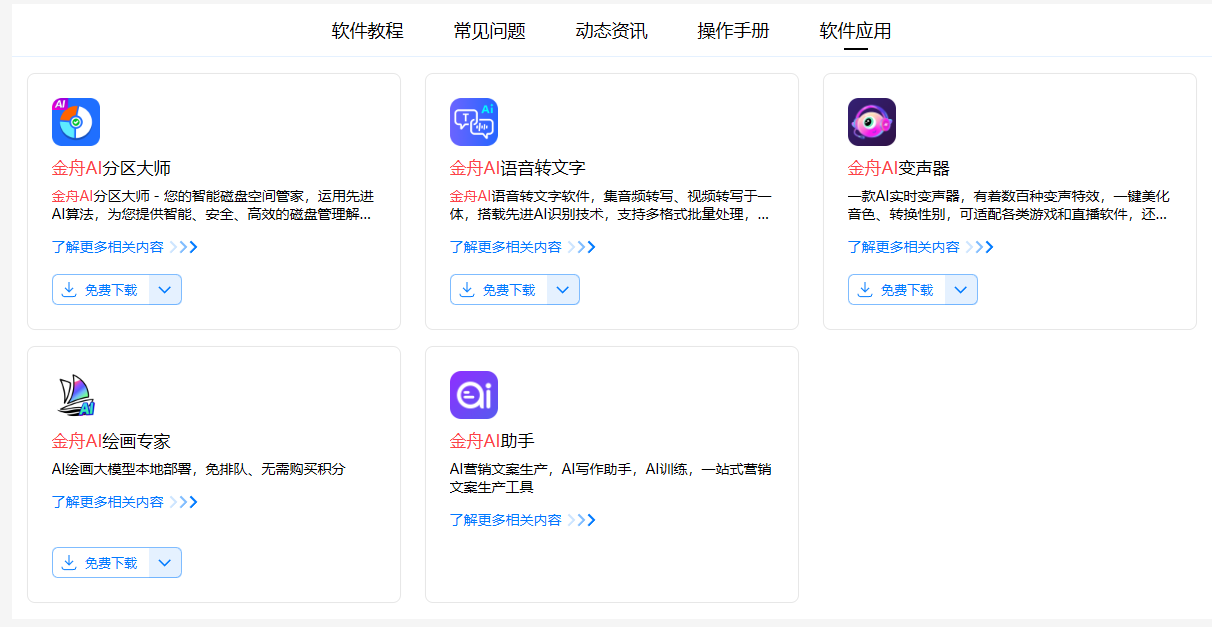The image size is (1212, 627).
Task: Download 金舟AI变声器 with 免费下载 button
Action: [x=897, y=290]
